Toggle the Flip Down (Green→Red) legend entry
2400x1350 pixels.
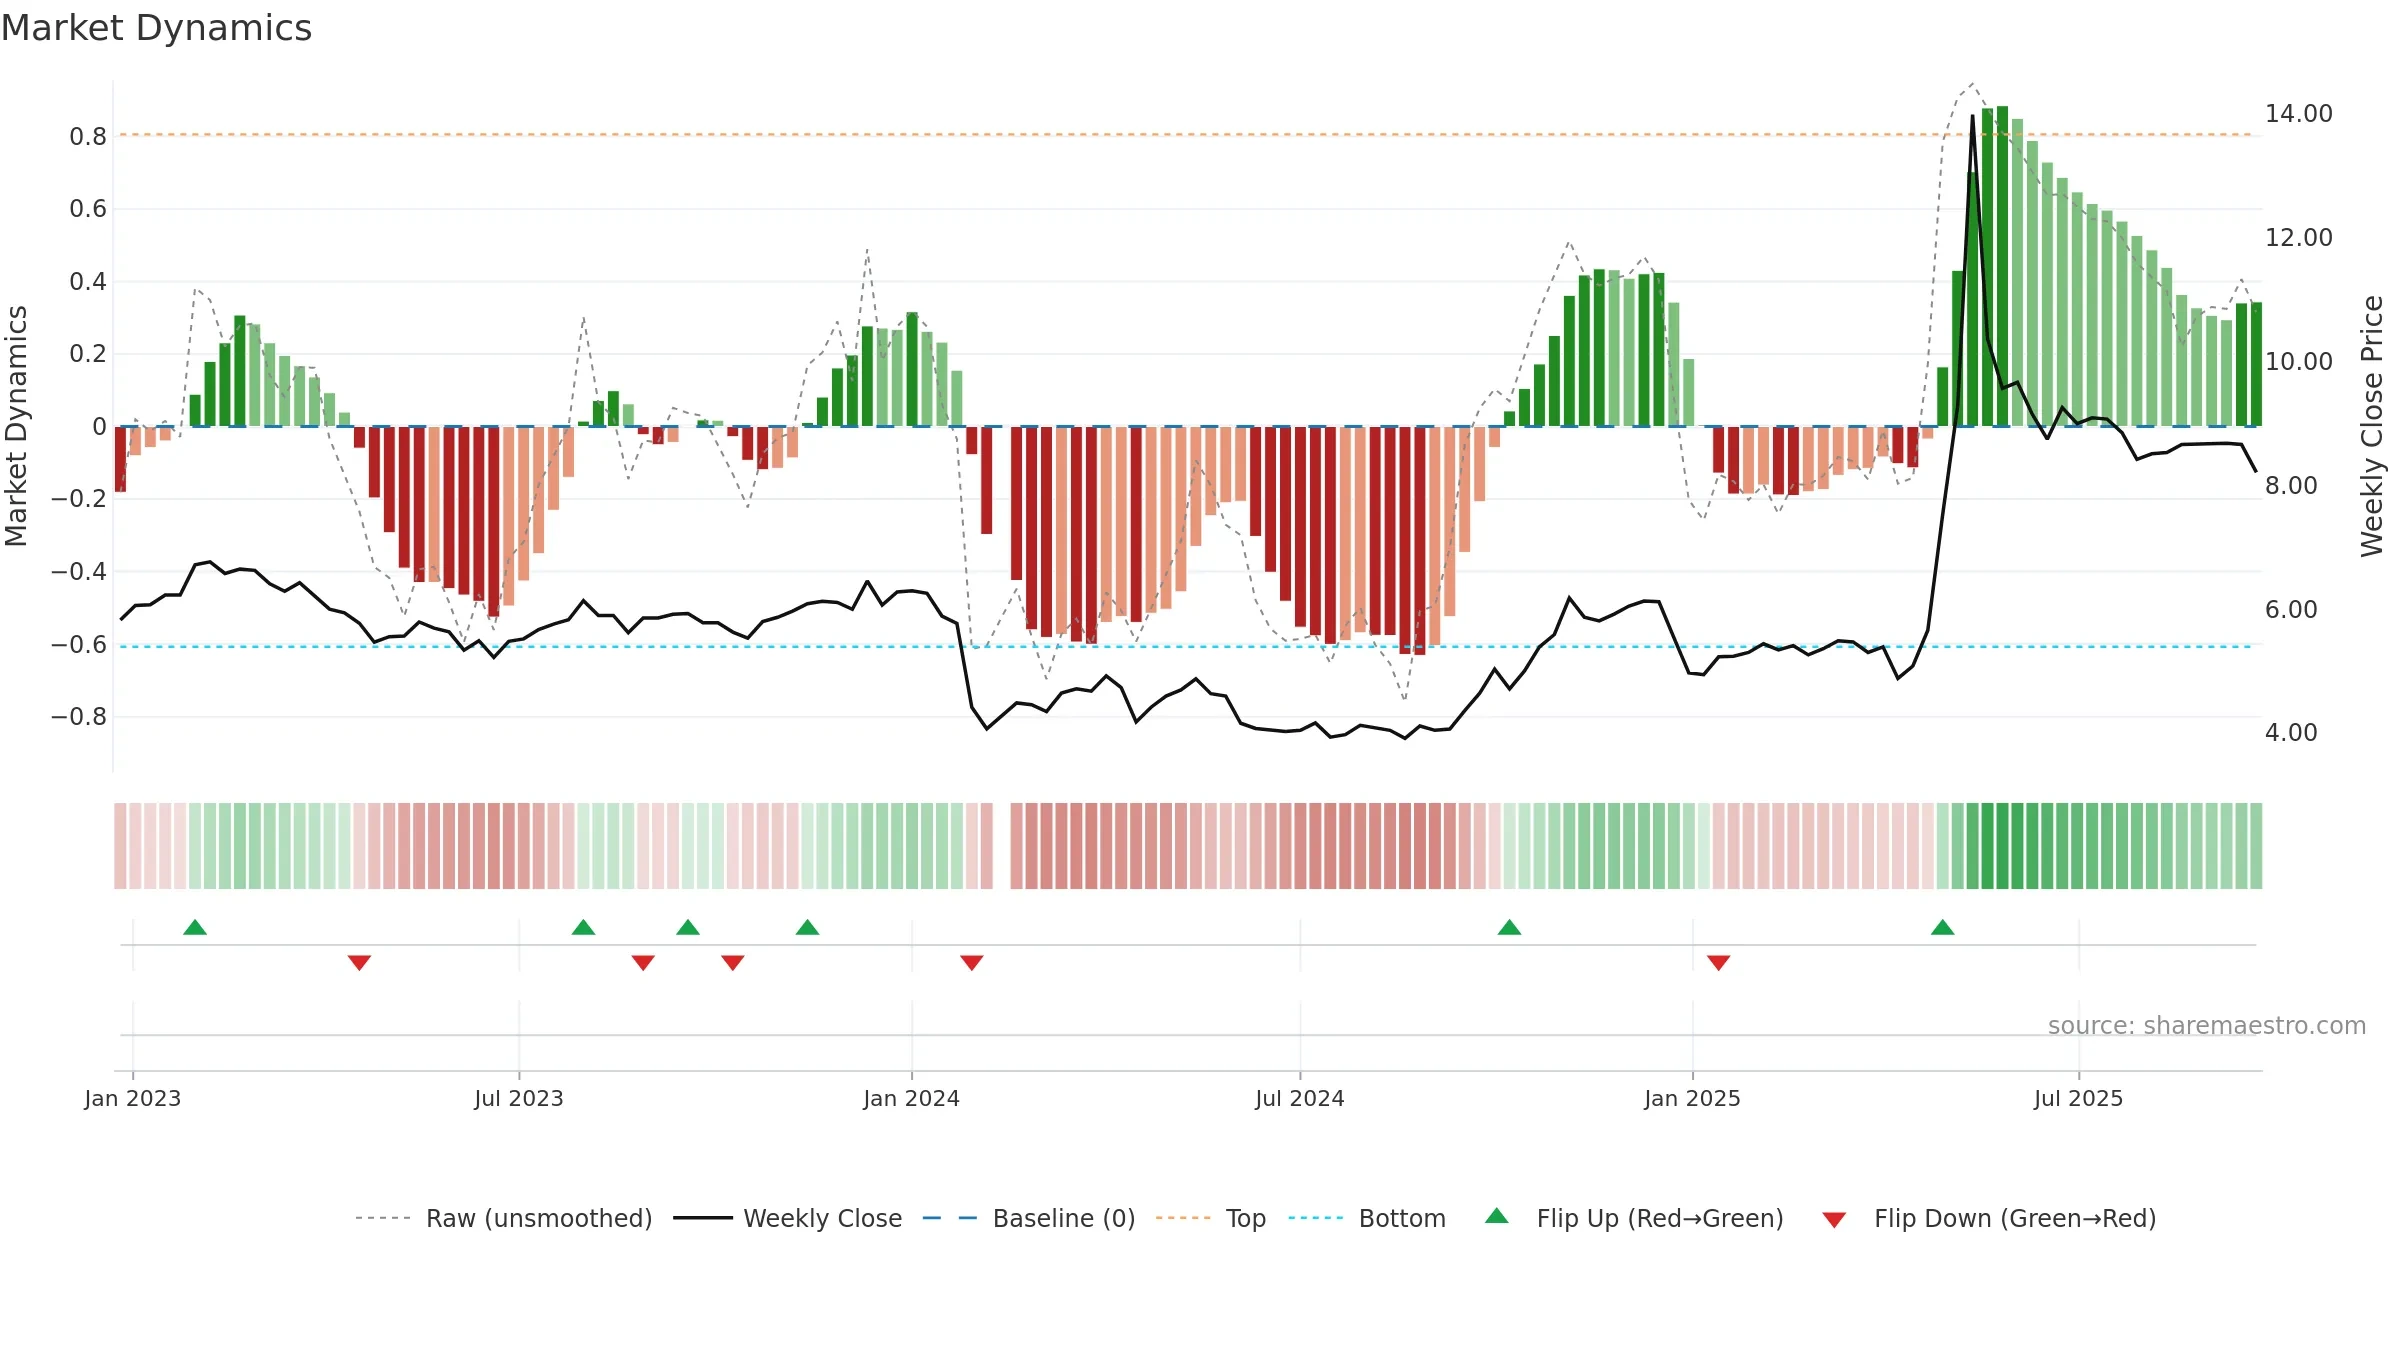[1988, 1218]
